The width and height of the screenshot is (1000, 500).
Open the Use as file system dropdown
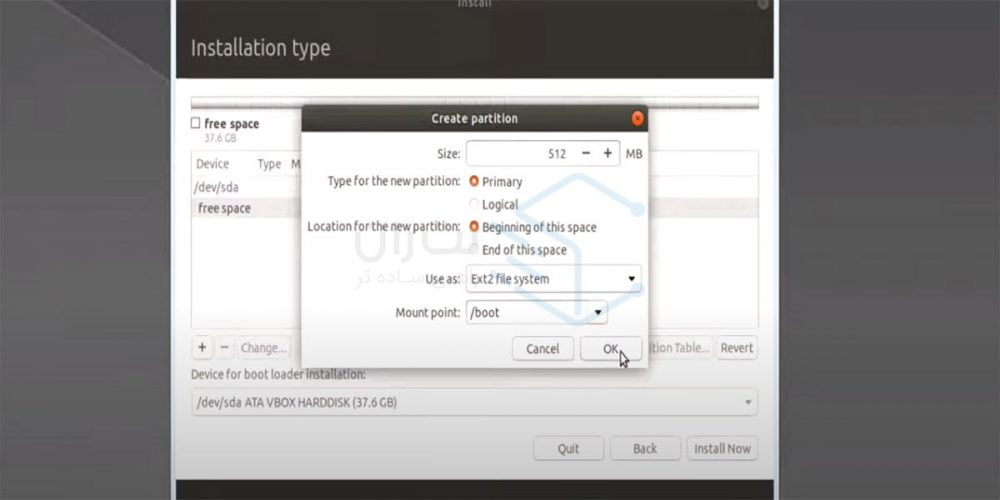pyautogui.click(x=554, y=279)
